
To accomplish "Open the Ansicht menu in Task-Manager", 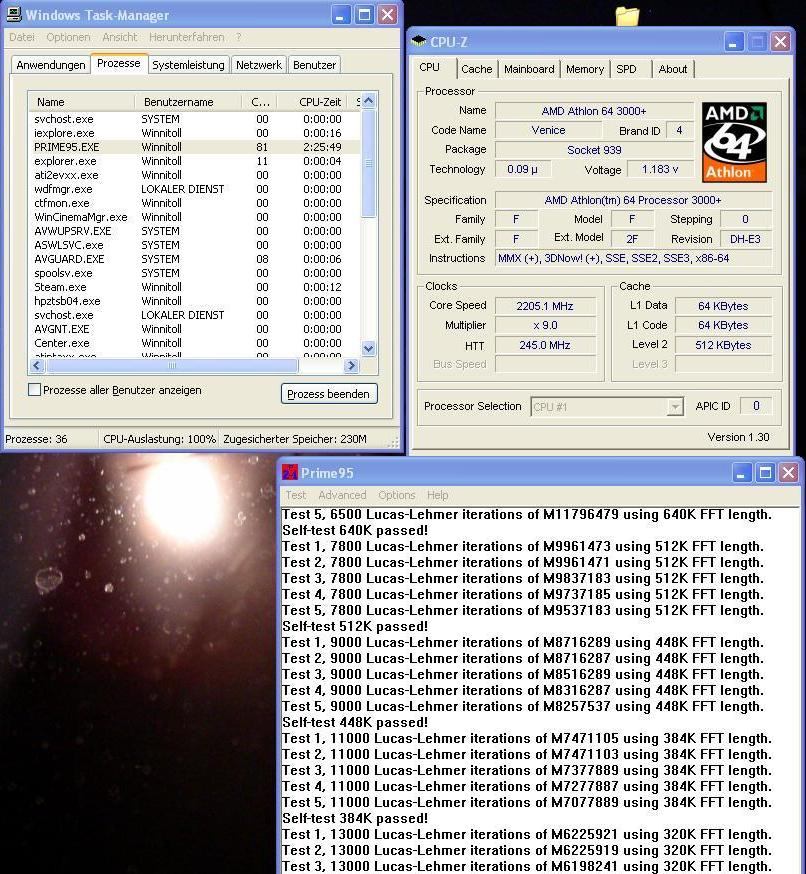I will (119, 37).
